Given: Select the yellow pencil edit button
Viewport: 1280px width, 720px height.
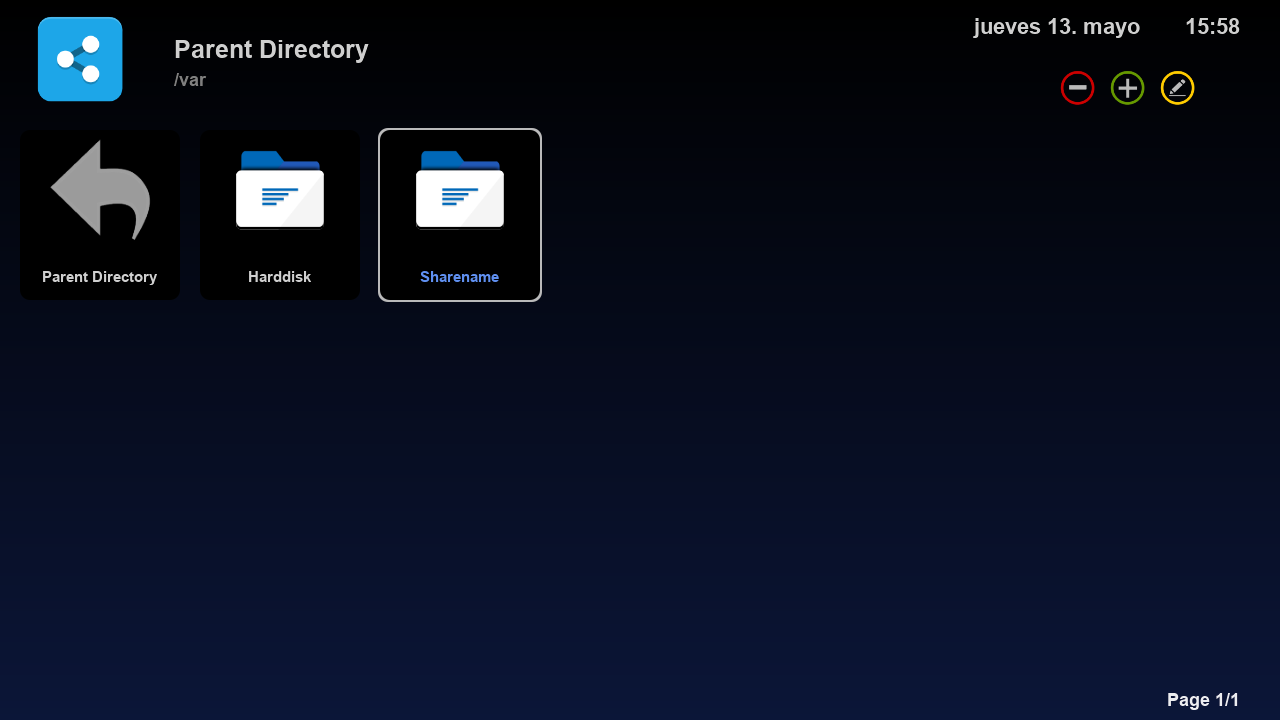Looking at the screenshot, I should pos(1177,88).
